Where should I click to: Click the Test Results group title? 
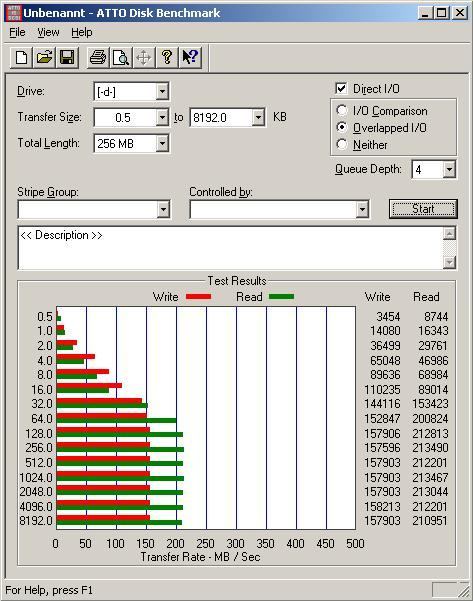[x=237, y=281]
